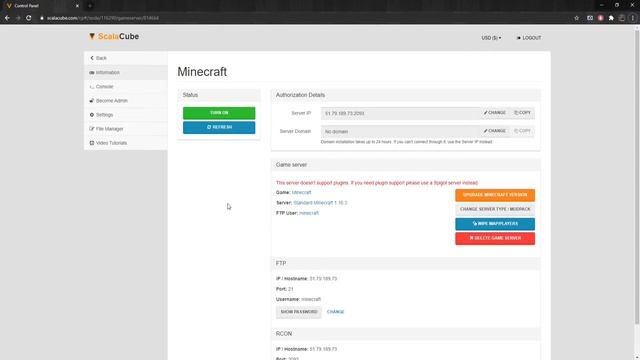
Task: Open the Standard Minecraft server link
Action: [320, 203]
